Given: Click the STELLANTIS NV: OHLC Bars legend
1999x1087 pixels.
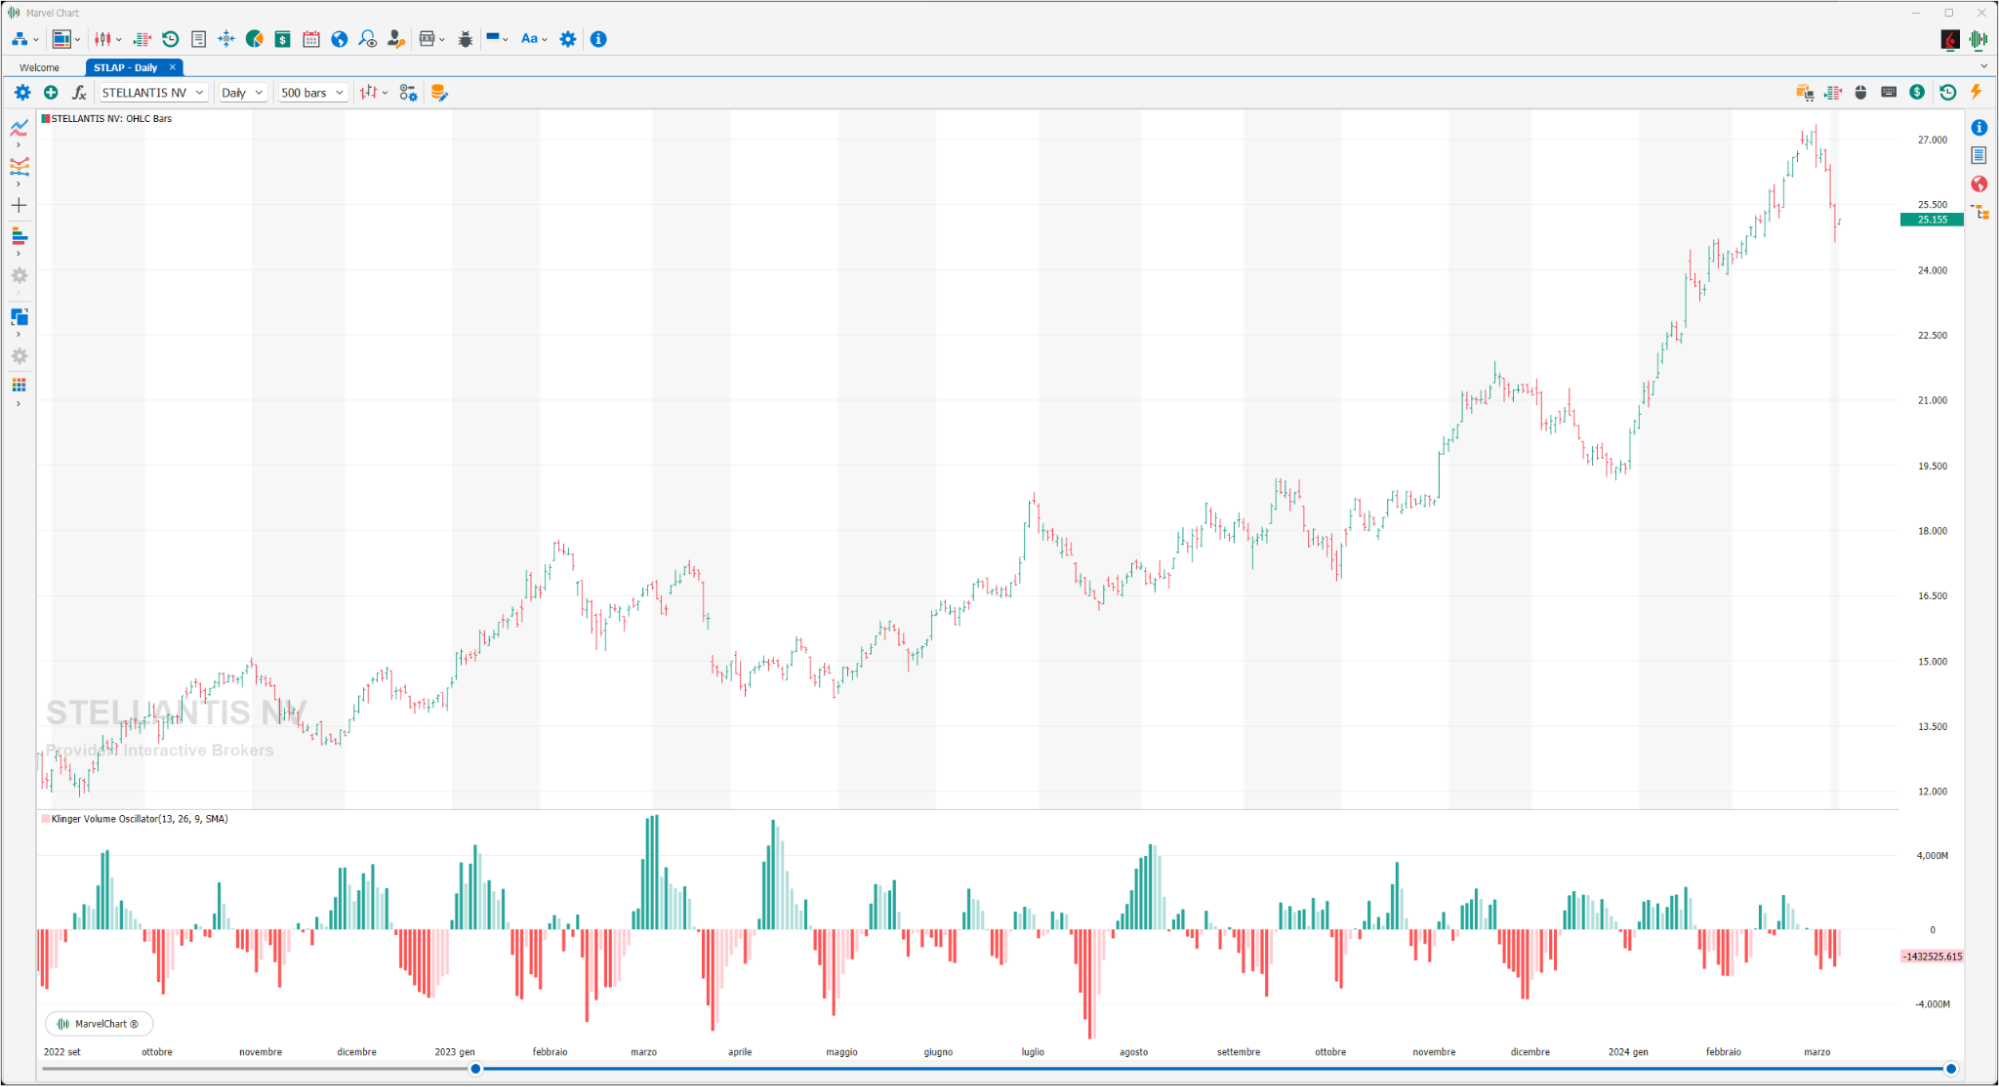Looking at the screenshot, I should tap(112, 118).
